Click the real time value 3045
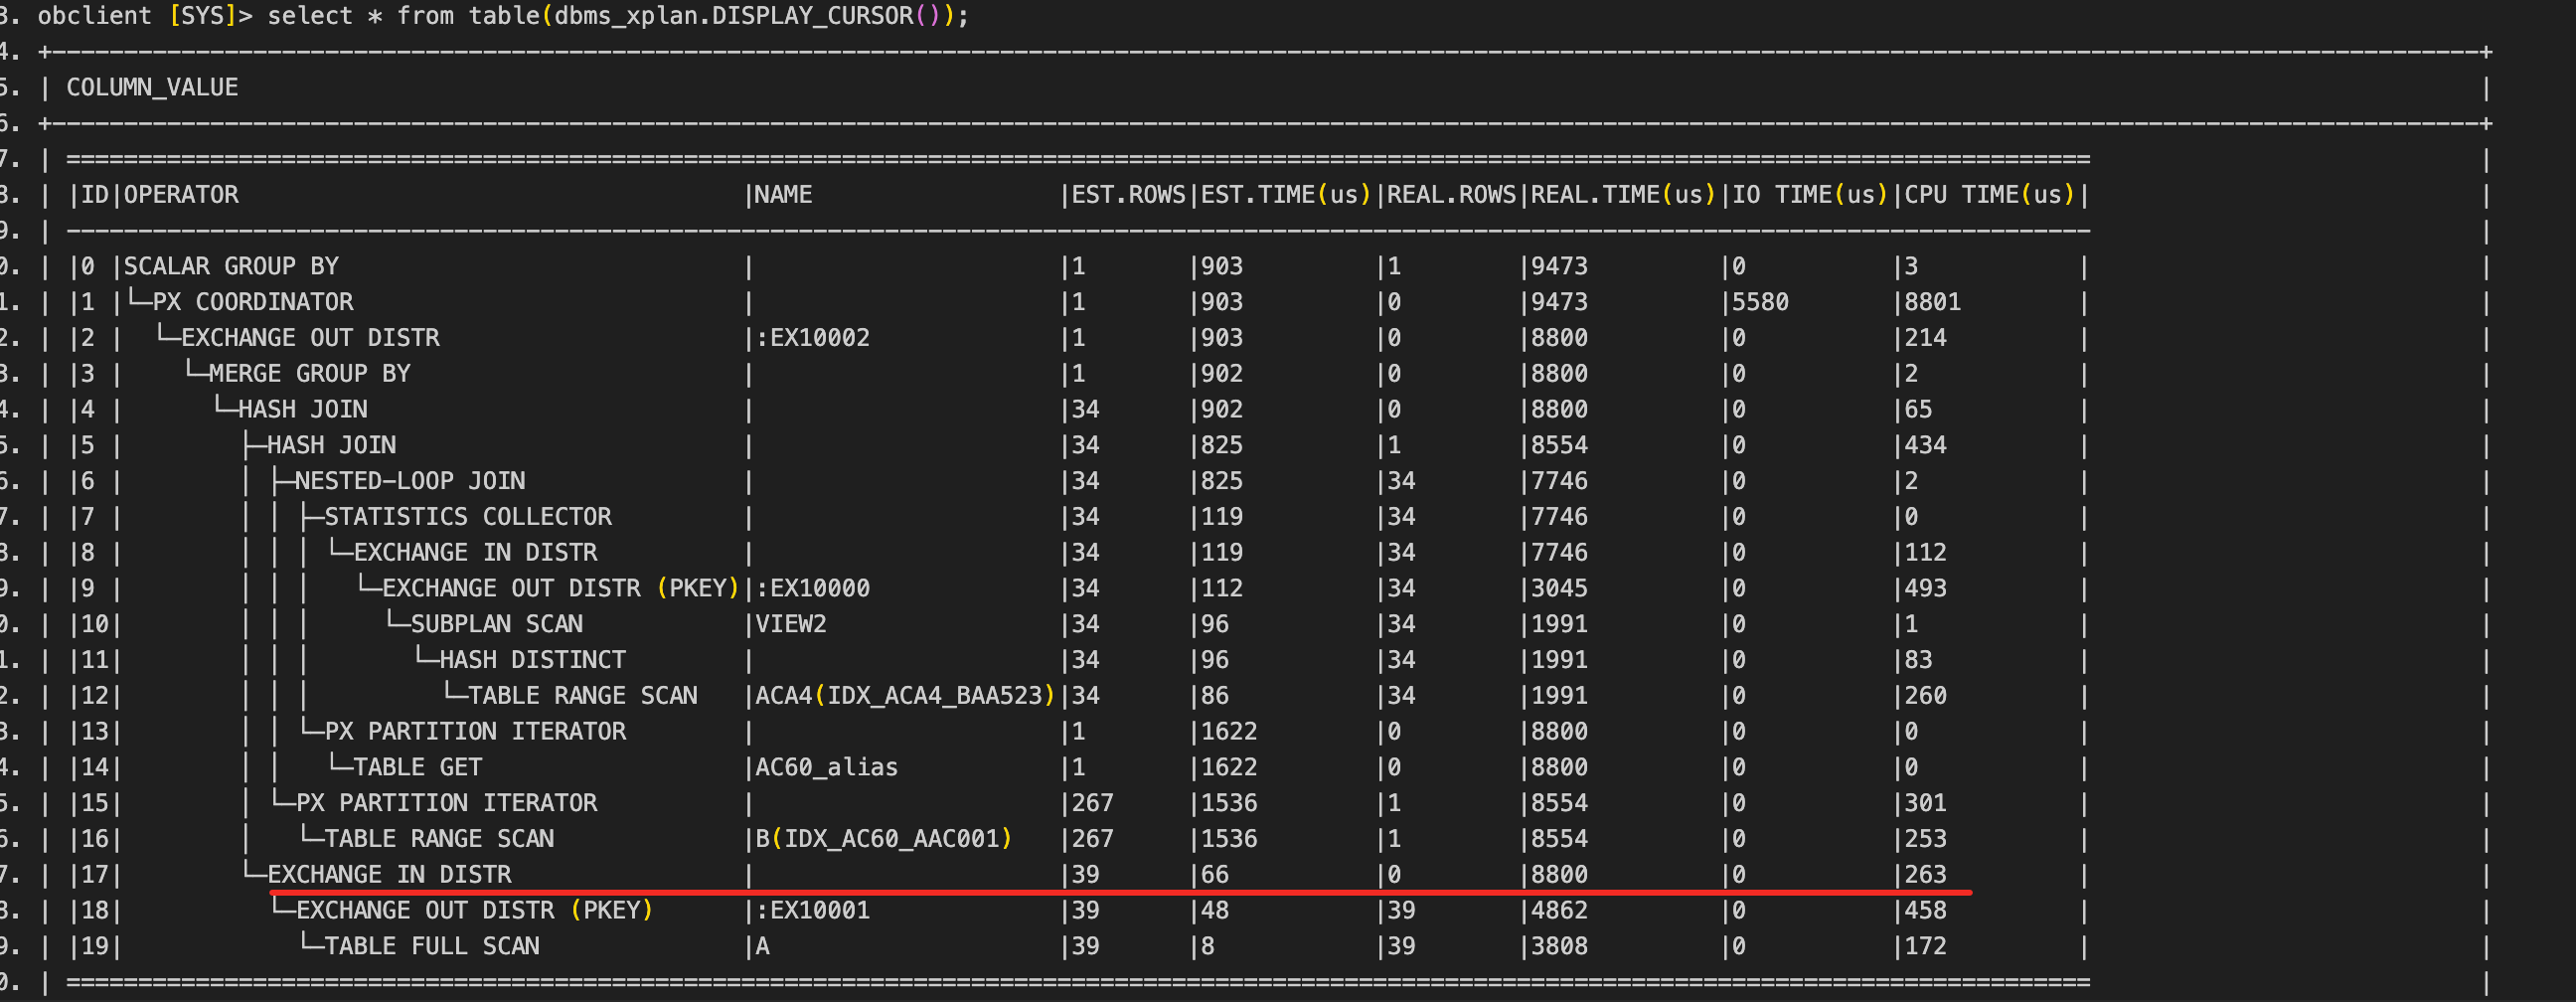This screenshot has height=1002, width=2576. [x=1560, y=588]
